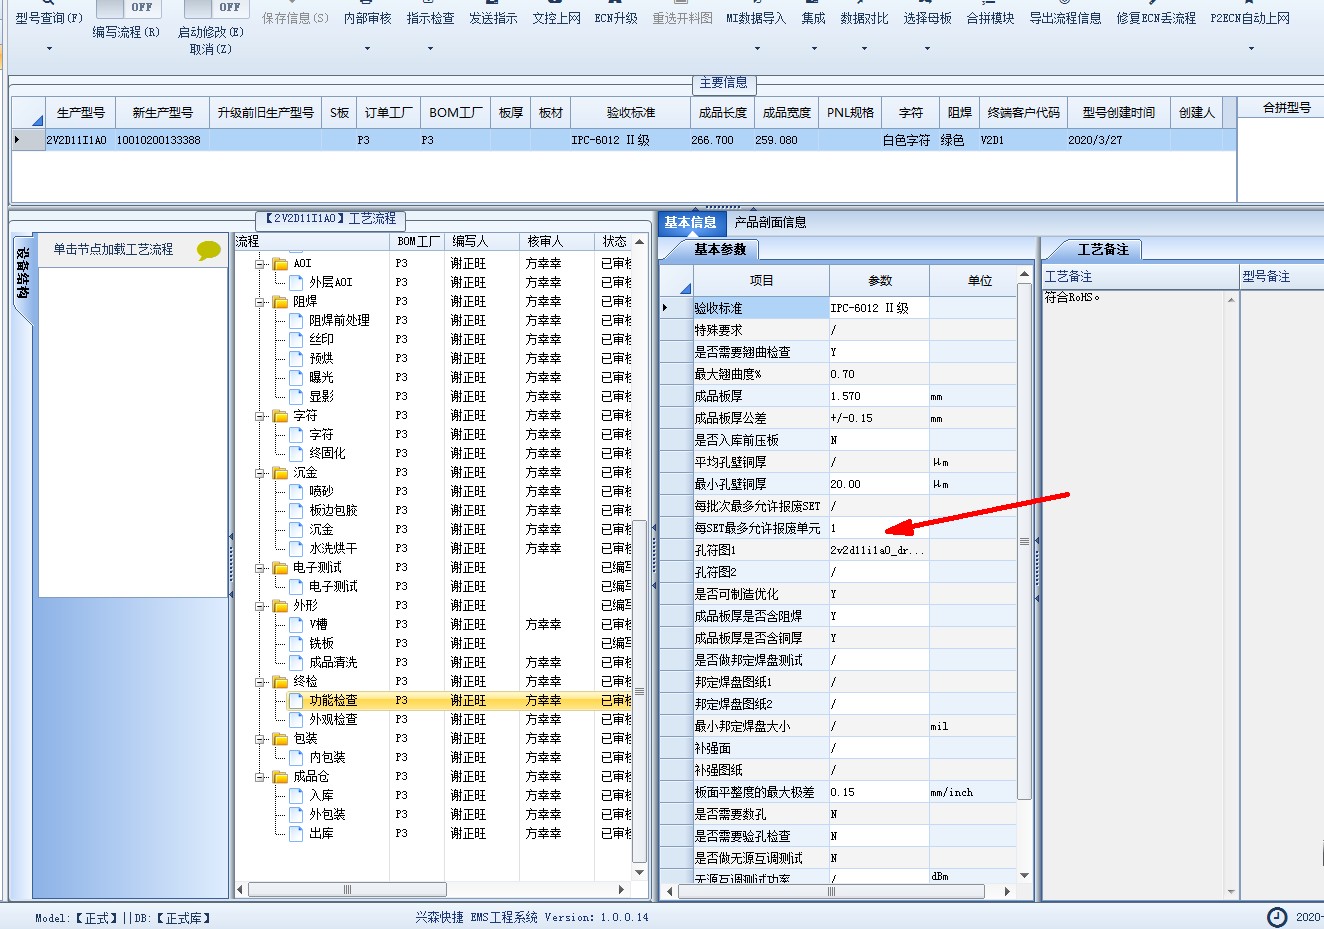
Task: Open the MI数据导入 dropdown arrow
Action: [755, 48]
